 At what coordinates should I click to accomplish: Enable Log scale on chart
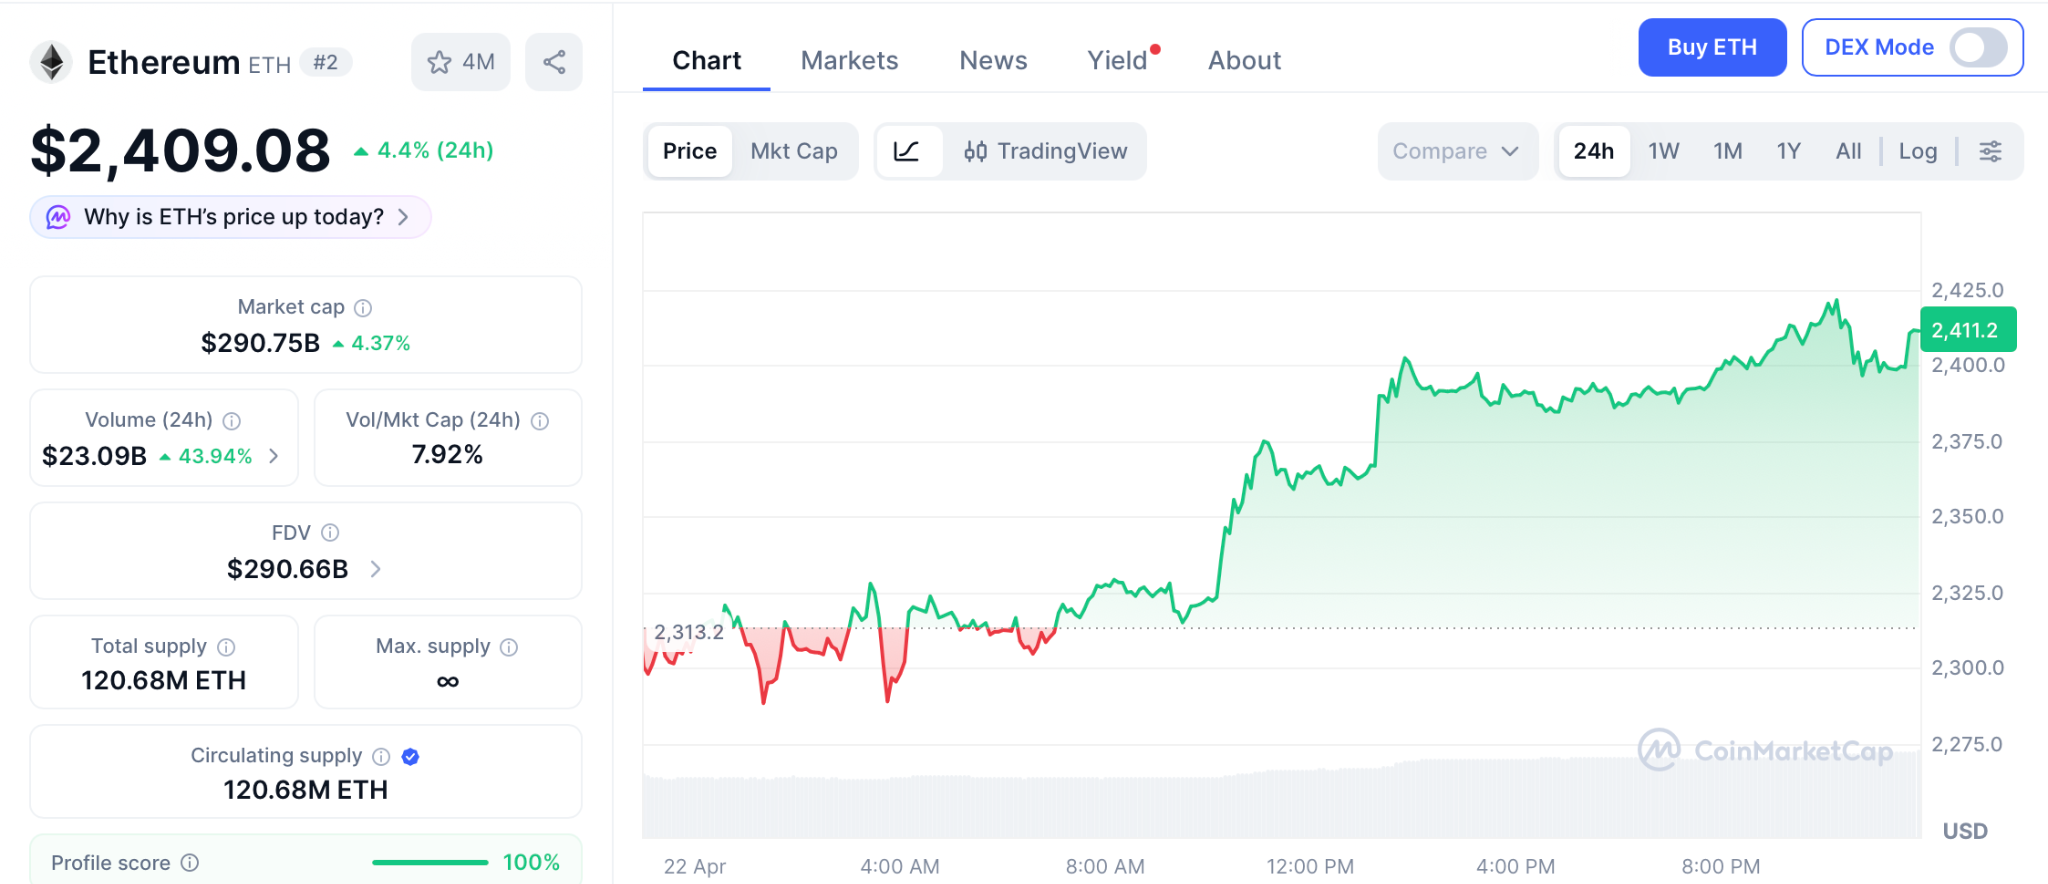click(x=1917, y=151)
